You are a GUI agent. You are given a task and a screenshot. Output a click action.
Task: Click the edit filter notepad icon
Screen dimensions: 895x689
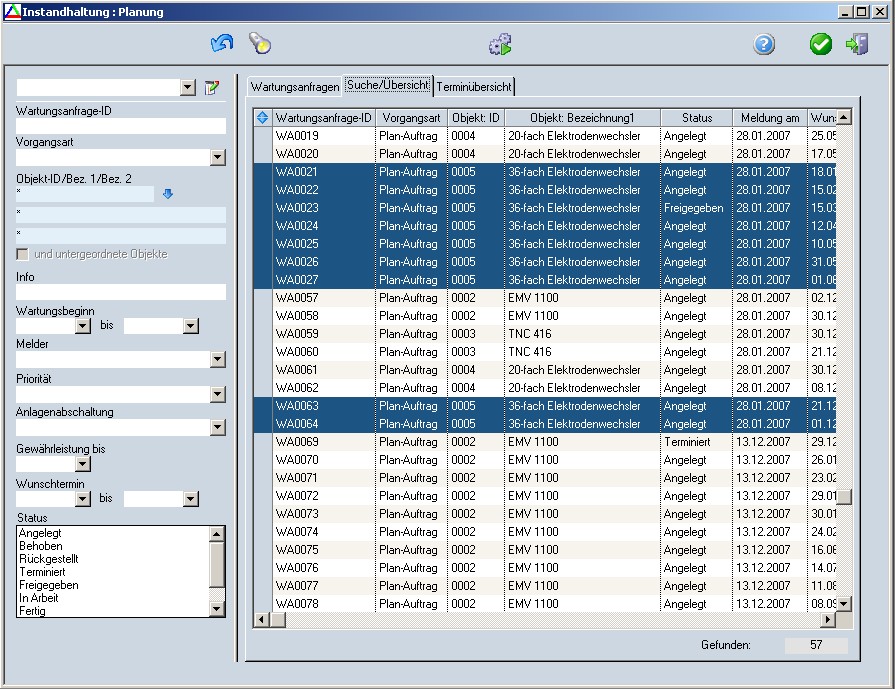pyautogui.click(x=211, y=88)
